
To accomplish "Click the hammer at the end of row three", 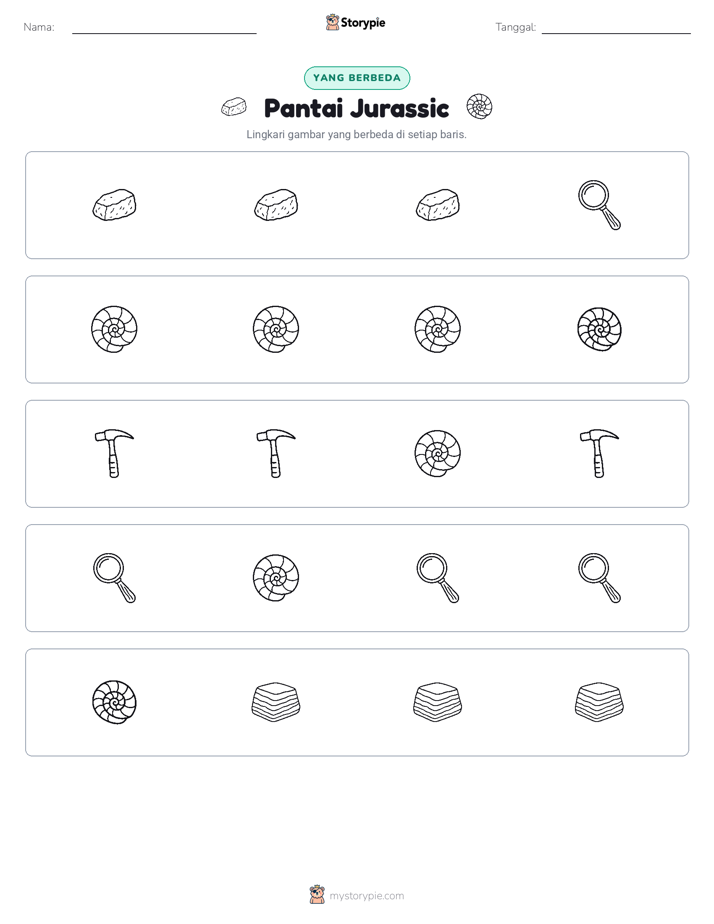I will click(599, 453).
